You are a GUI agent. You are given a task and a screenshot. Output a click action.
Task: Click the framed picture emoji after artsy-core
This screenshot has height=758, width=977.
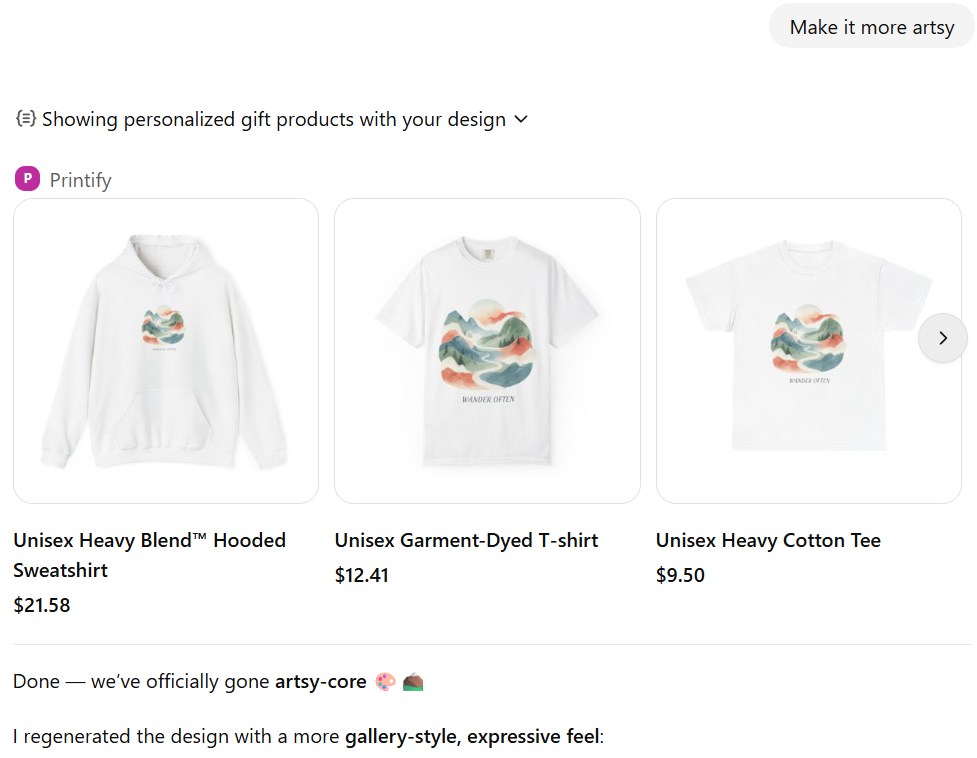tap(412, 681)
